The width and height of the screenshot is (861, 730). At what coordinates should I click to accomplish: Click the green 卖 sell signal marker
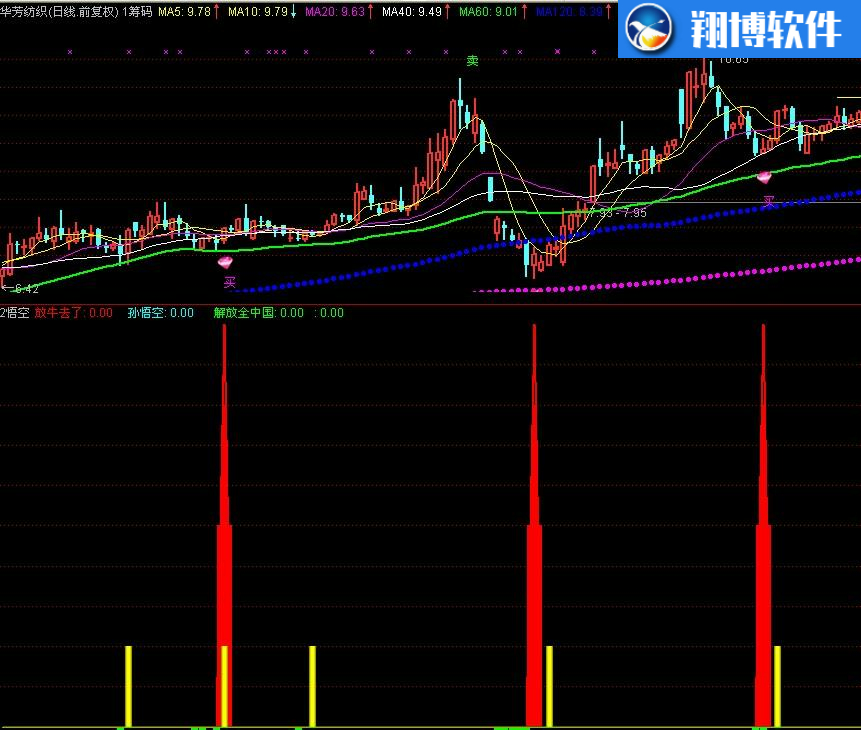click(x=472, y=60)
